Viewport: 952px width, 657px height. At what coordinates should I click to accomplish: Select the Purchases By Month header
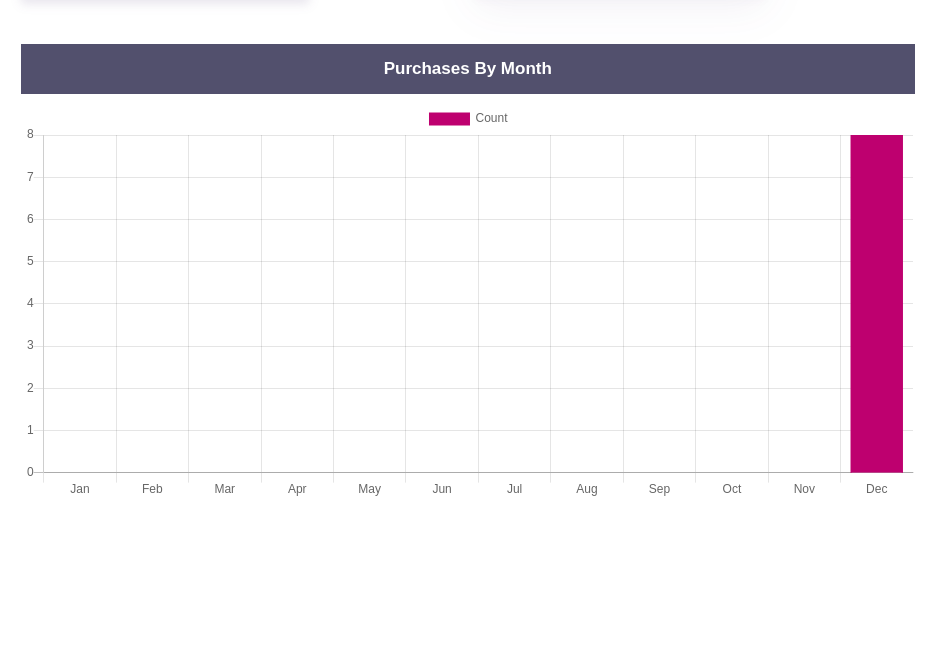(x=467, y=69)
